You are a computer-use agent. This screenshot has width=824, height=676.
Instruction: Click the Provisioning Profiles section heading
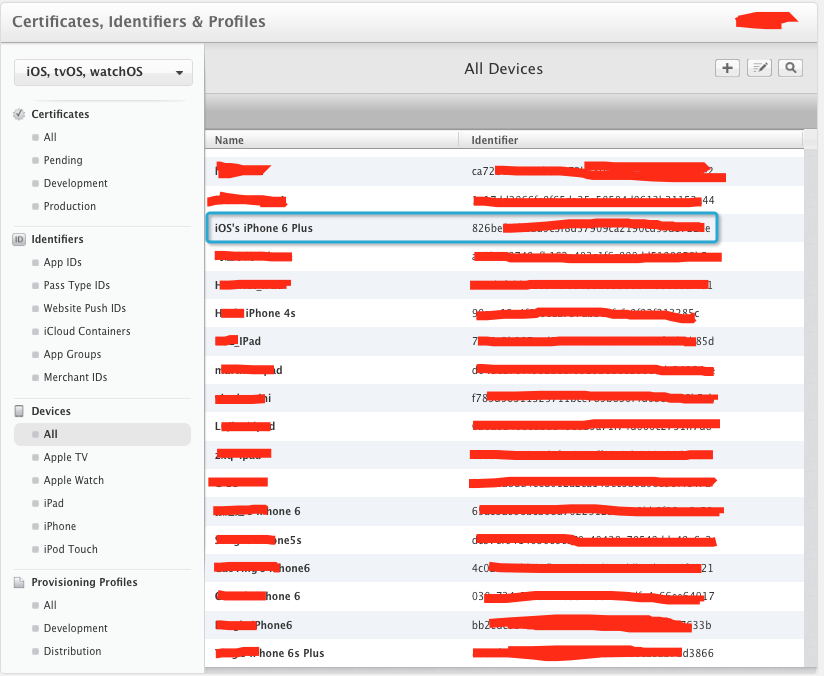point(84,582)
